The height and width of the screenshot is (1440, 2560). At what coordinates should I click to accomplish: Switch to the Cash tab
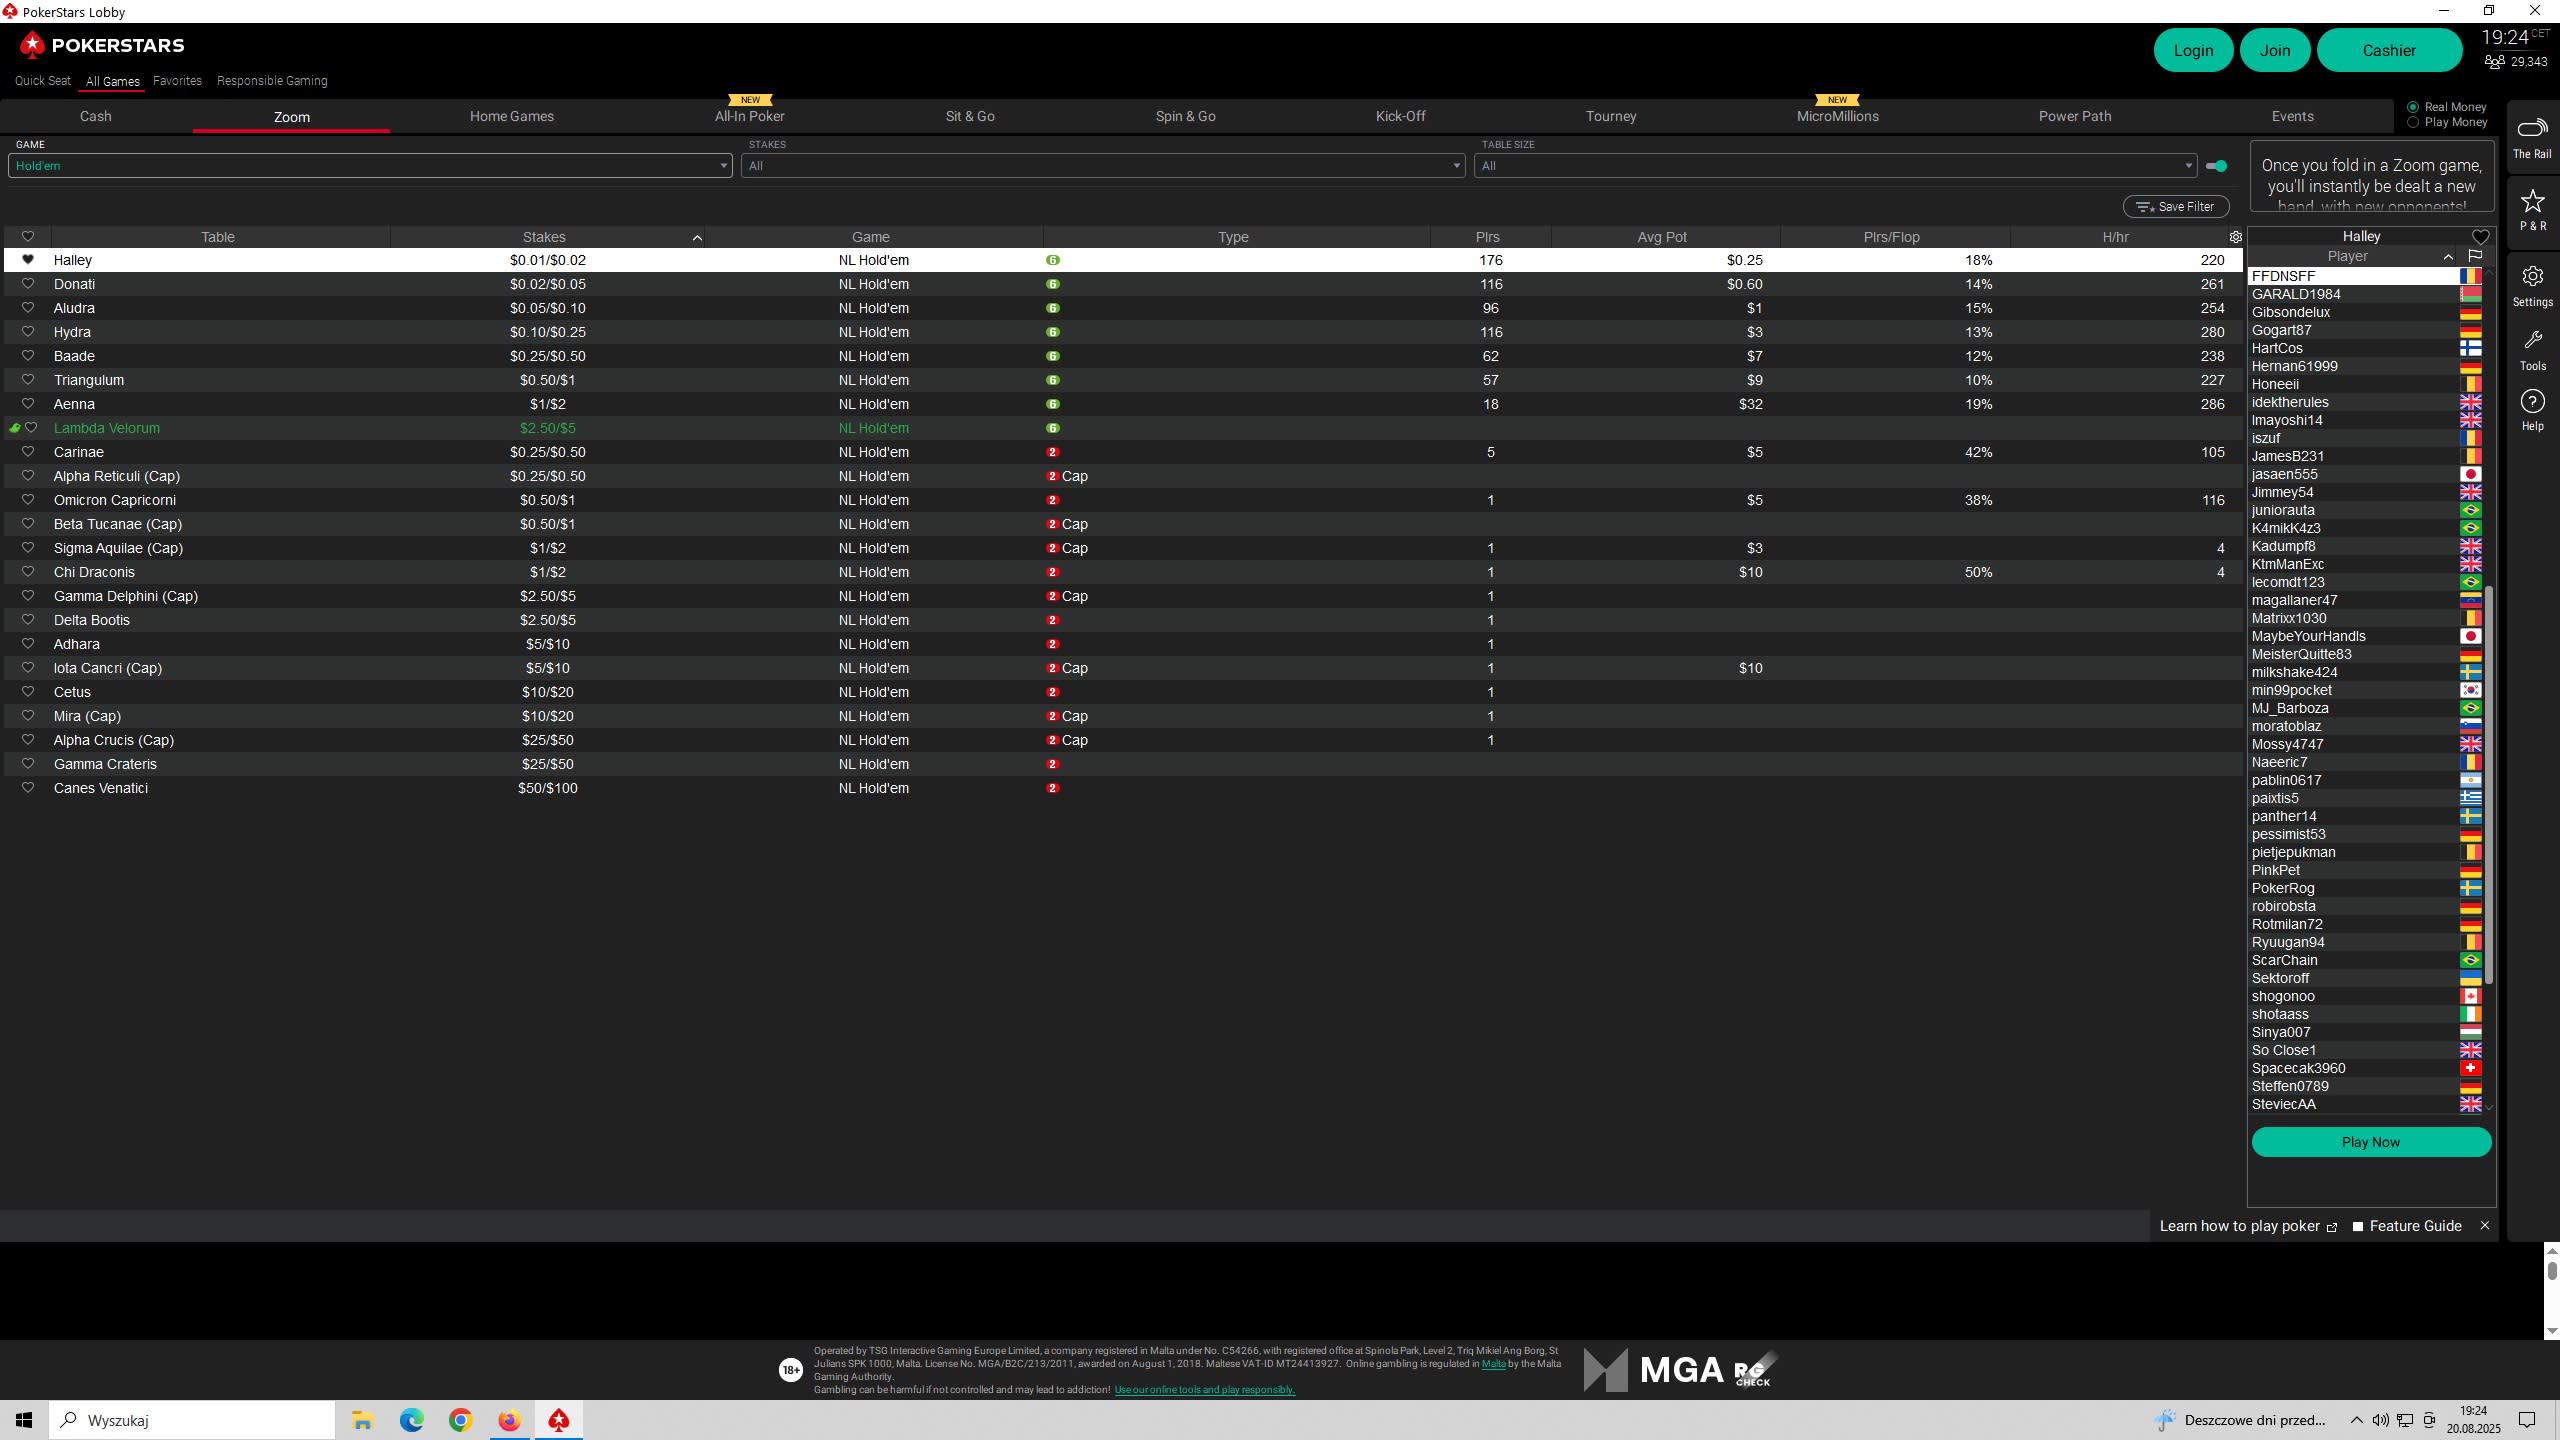click(96, 116)
